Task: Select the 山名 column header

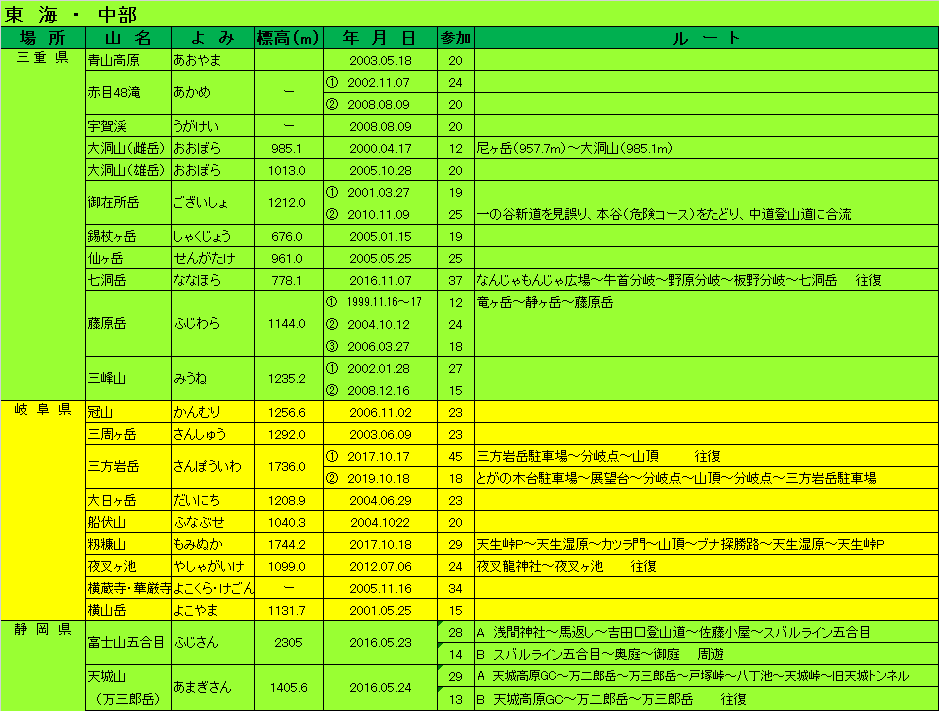Action: click(x=128, y=38)
